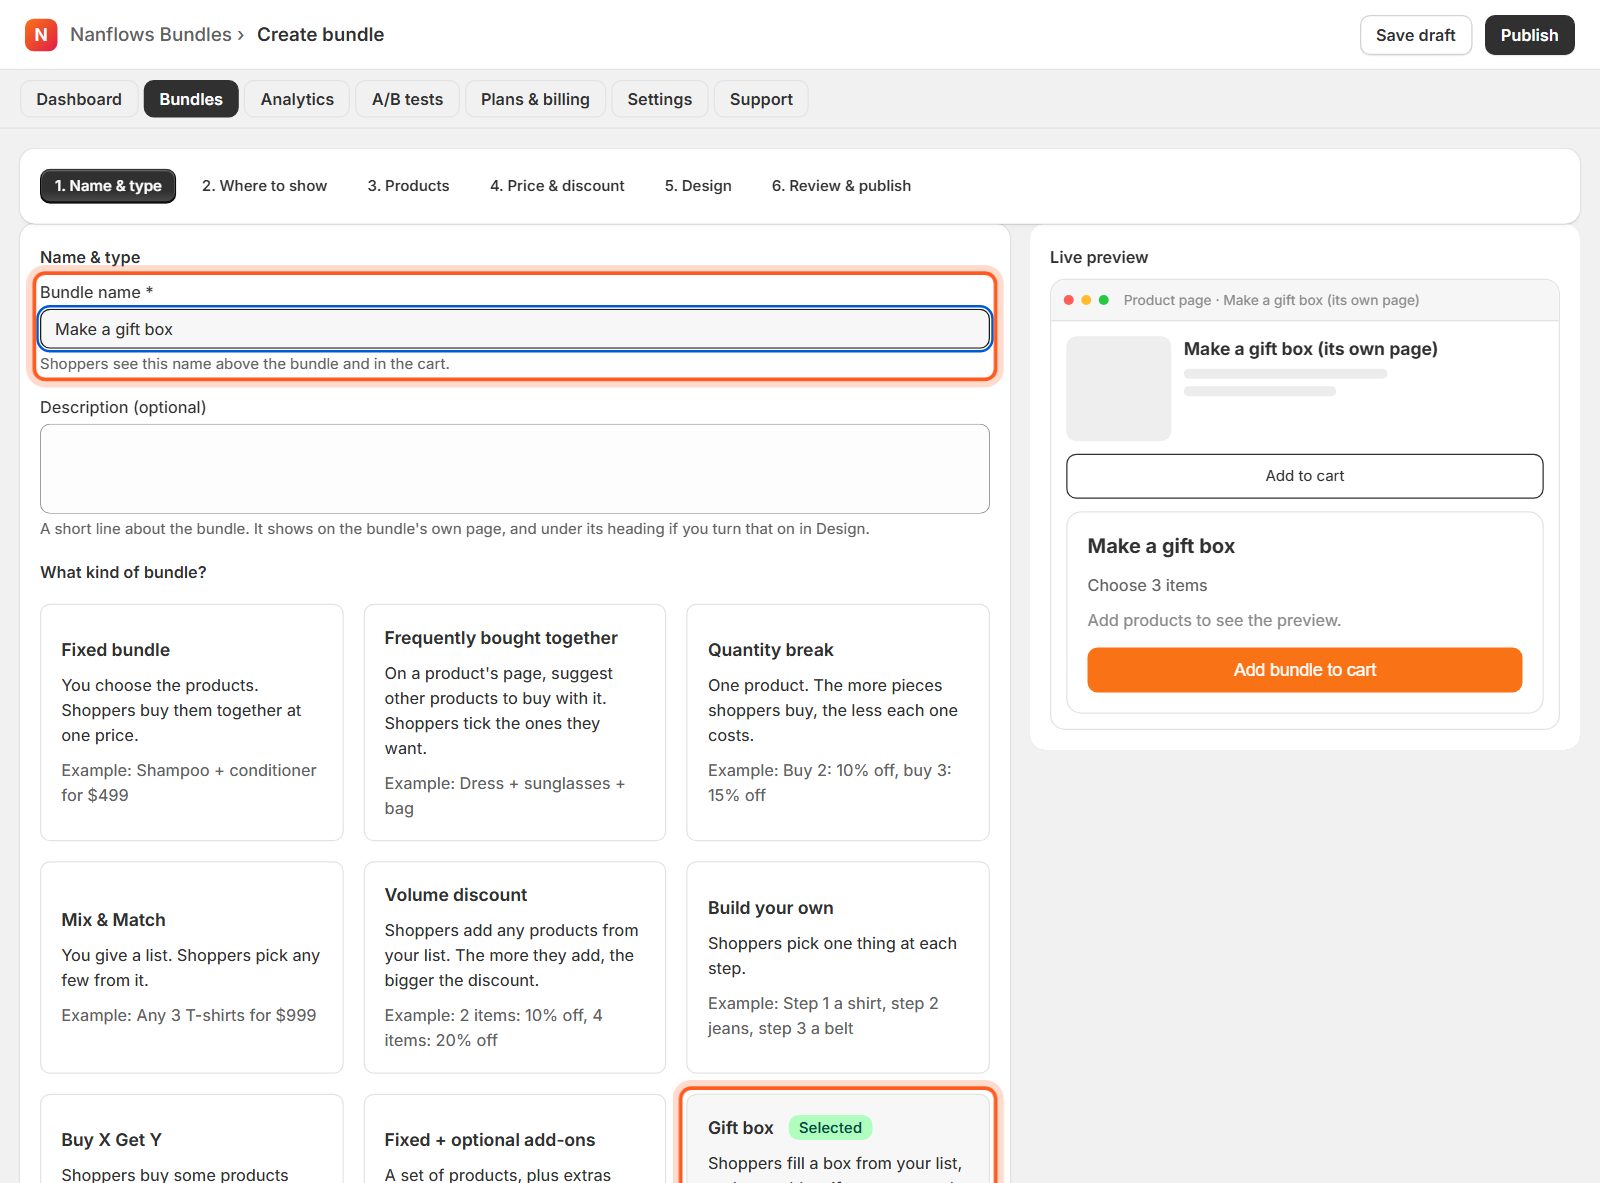Choose Fixed + optional add-ons card
This screenshot has height=1183, width=1600.
coord(515,1140)
